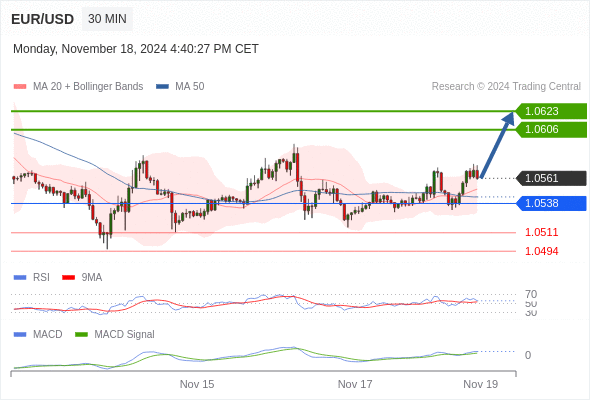The image size is (590, 400).
Task: Click the EUR/USD pair title
Action: point(43,19)
